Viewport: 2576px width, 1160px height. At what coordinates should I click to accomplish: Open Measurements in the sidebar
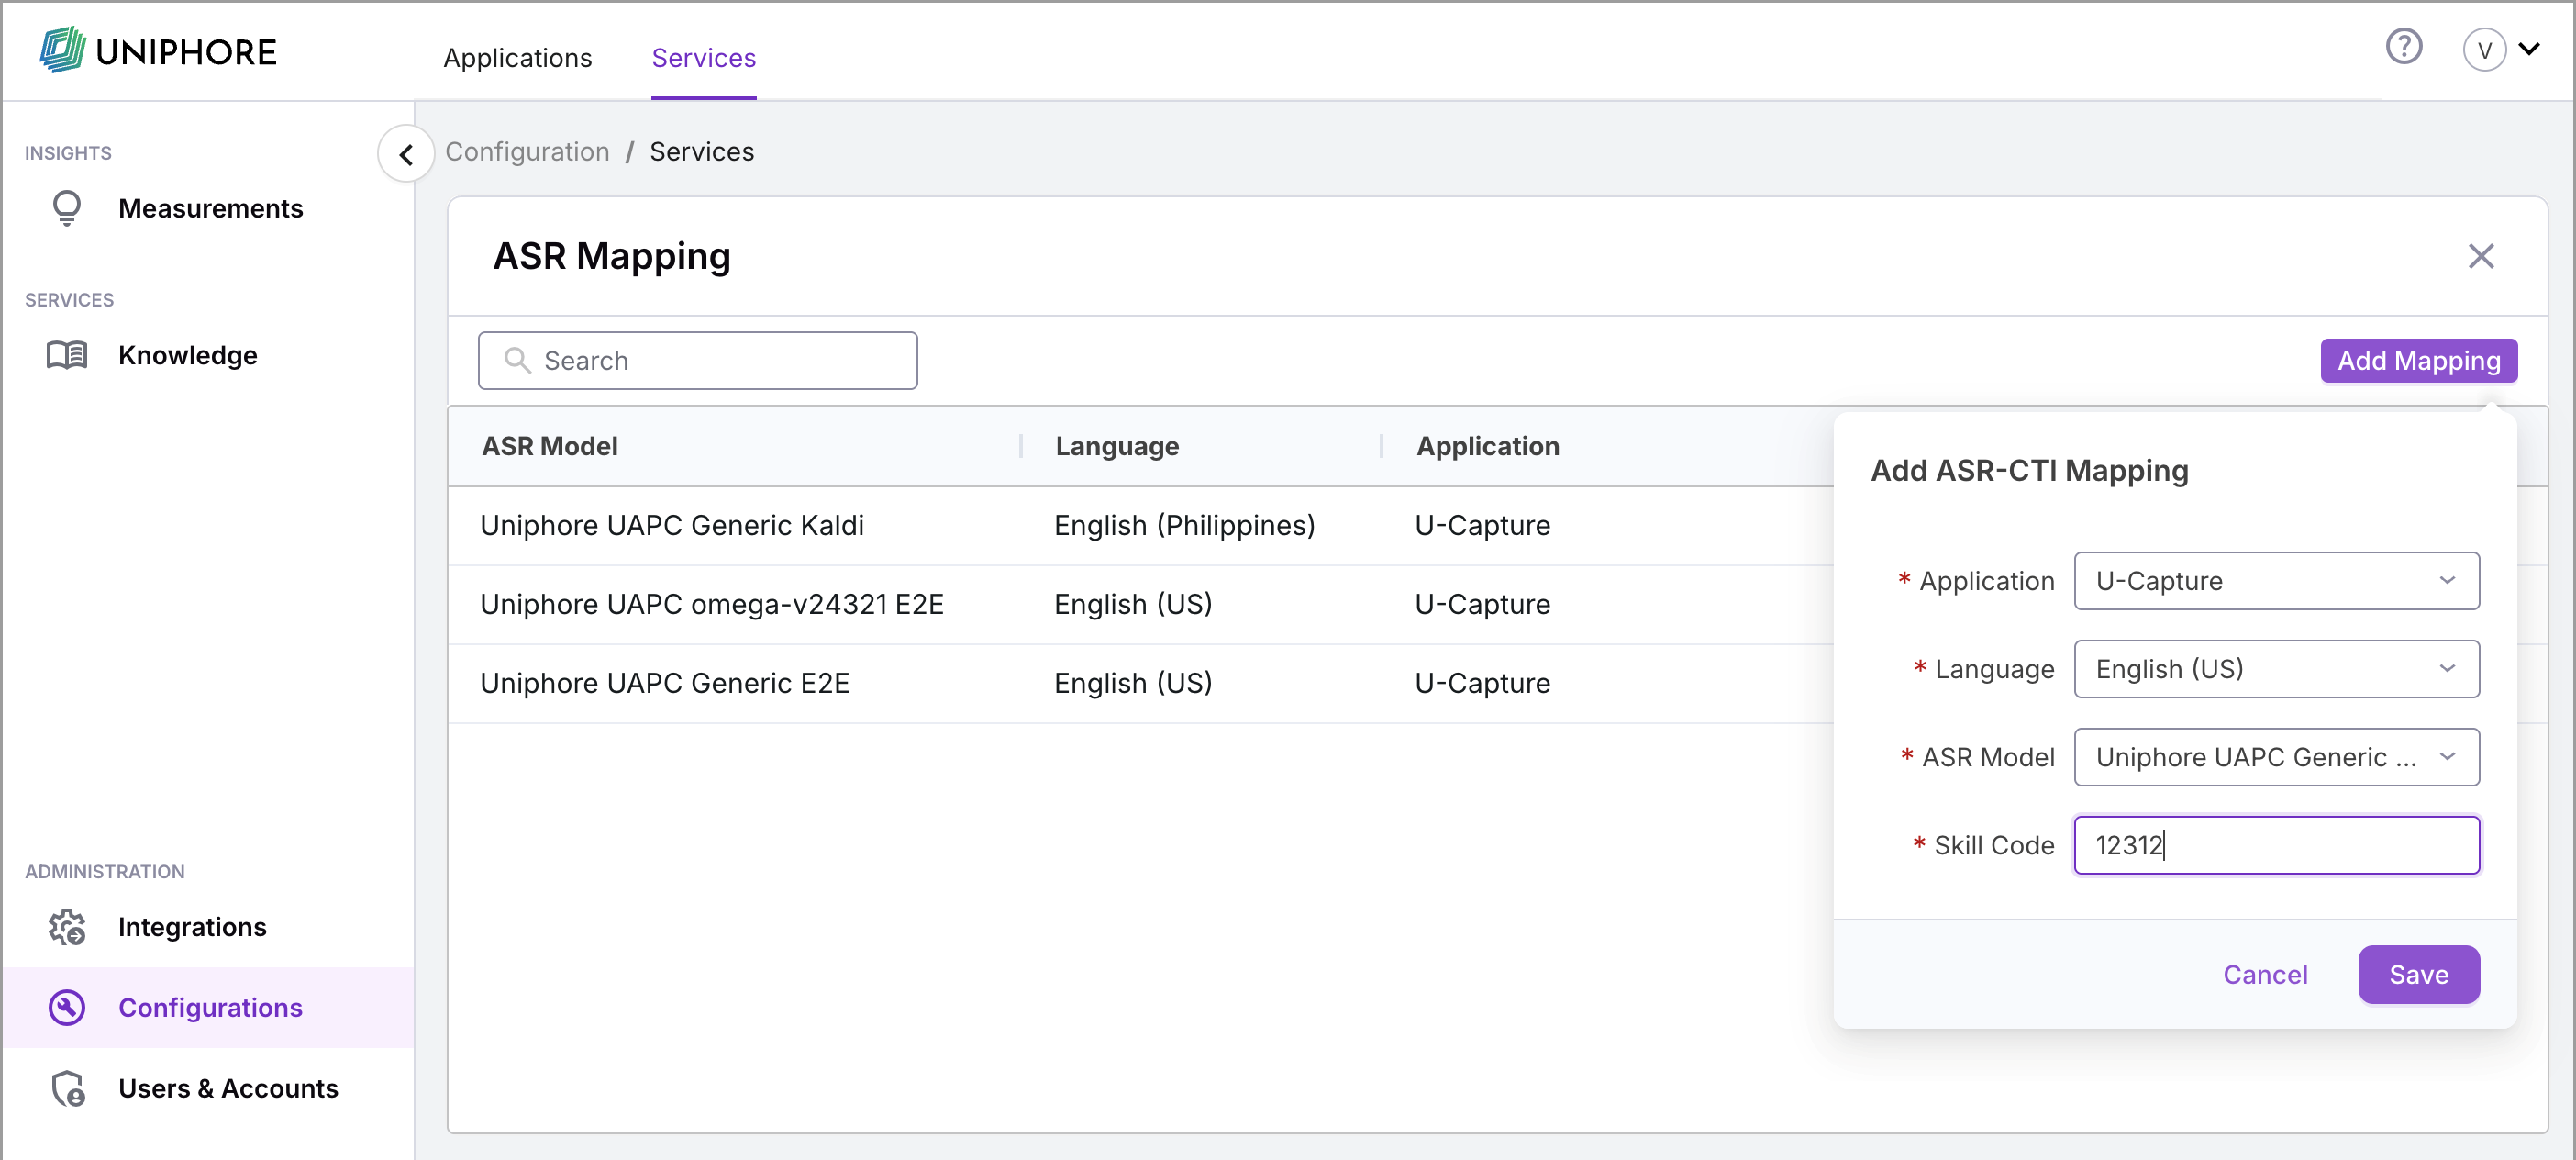(x=209, y=208)
